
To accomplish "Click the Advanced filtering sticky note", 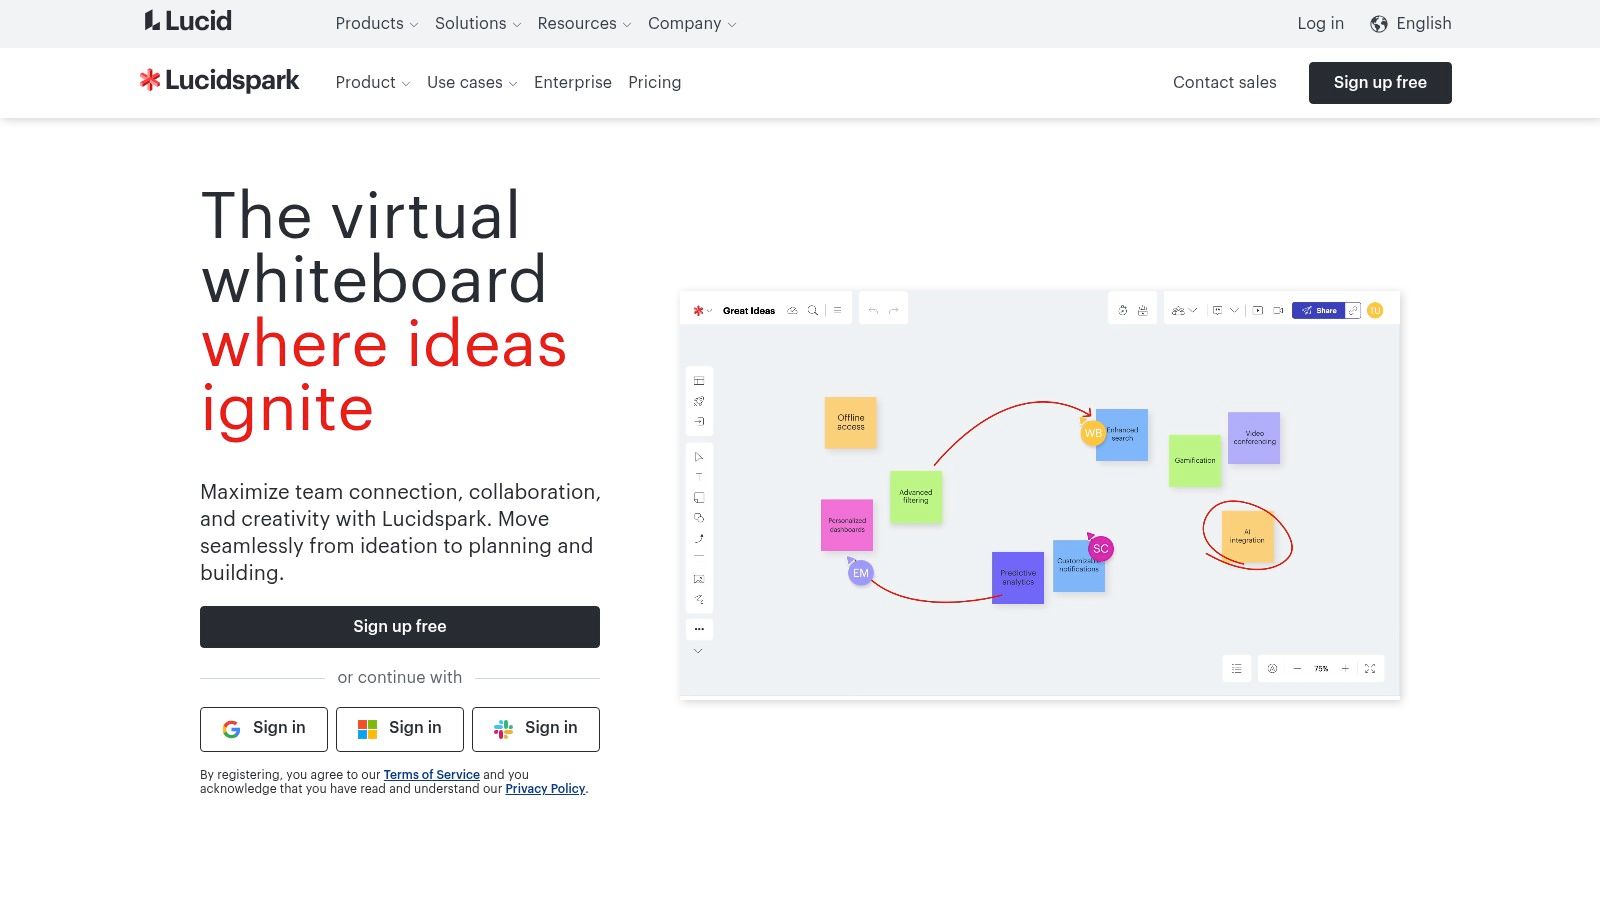I will 916,497.
